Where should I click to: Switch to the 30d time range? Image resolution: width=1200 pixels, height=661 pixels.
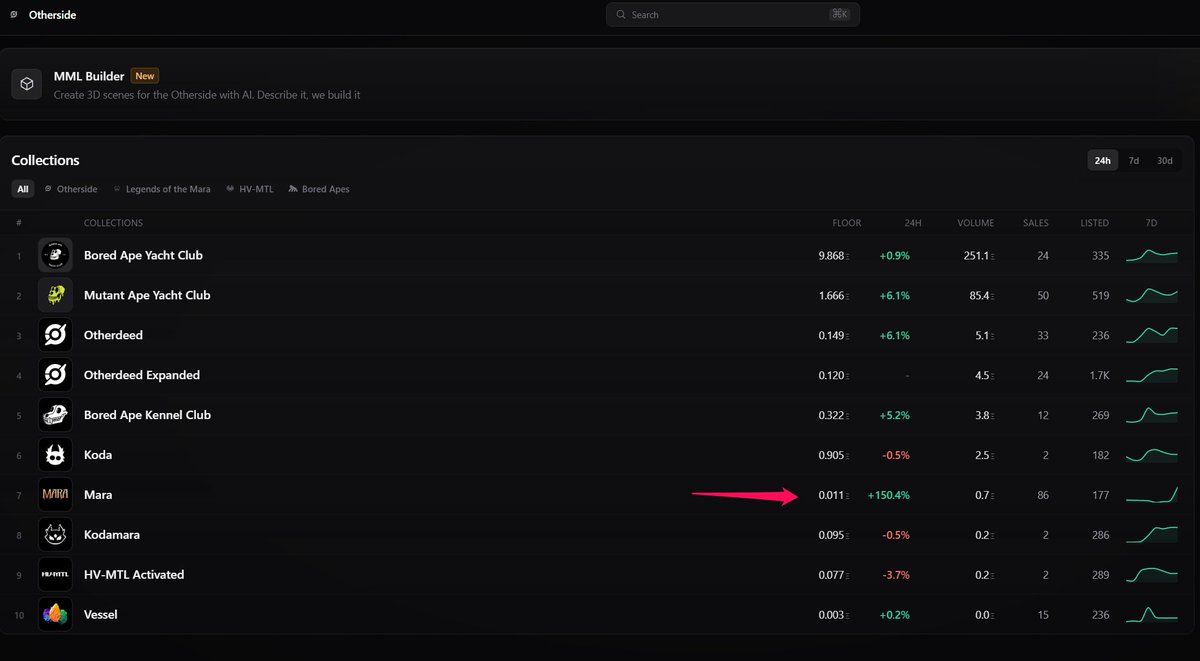pyautogui.click(x=1165, y=160)
